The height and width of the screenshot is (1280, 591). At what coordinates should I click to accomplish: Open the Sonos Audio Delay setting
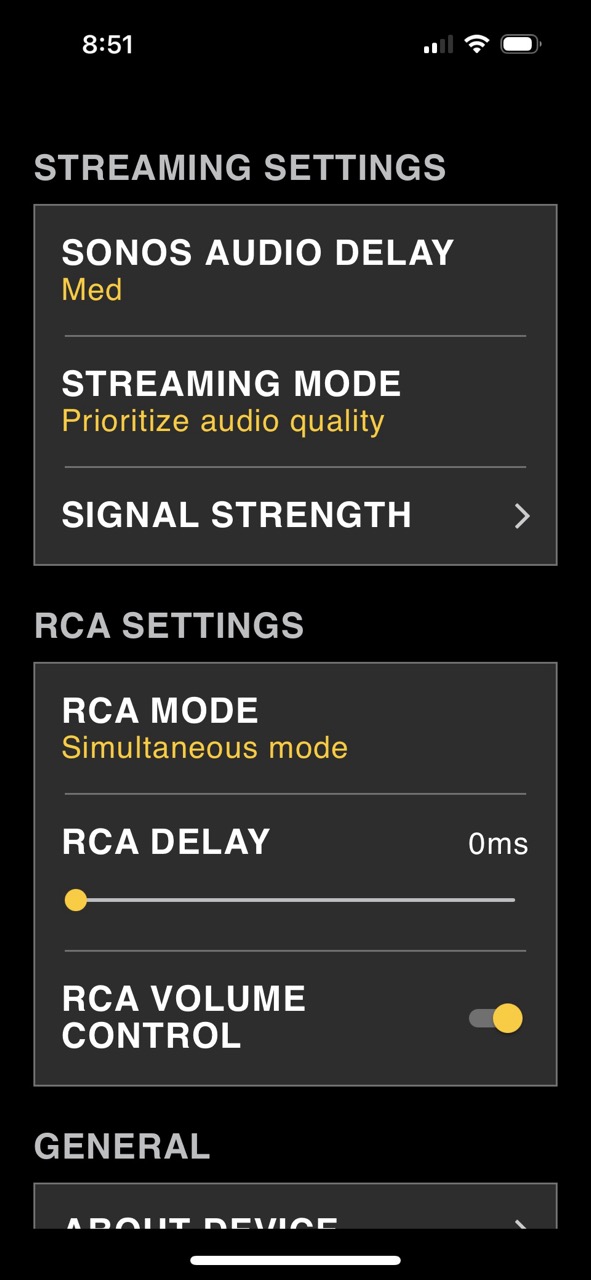tap(295, 270)
